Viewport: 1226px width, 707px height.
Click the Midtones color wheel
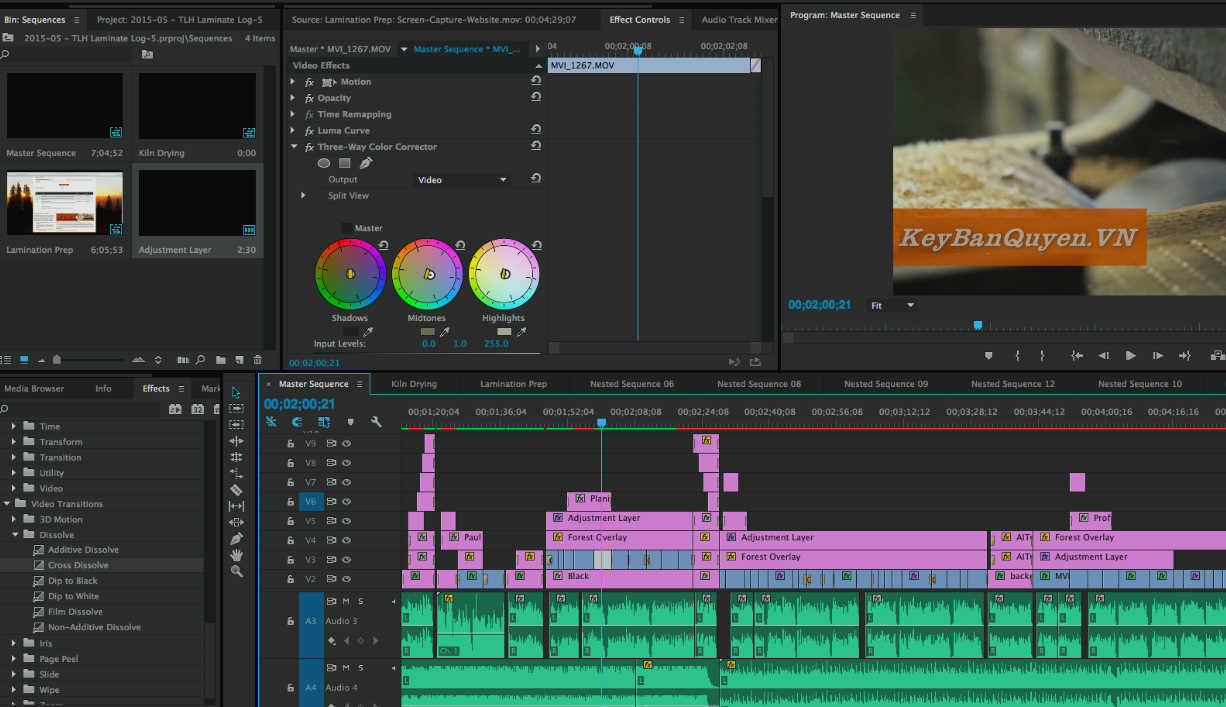coord(427,274)
